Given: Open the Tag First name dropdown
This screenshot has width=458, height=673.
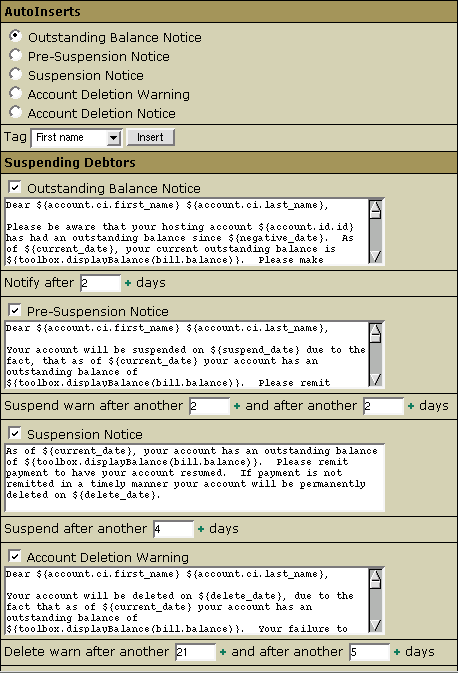Looking at the screenshot, I should [x=77, y=138].
